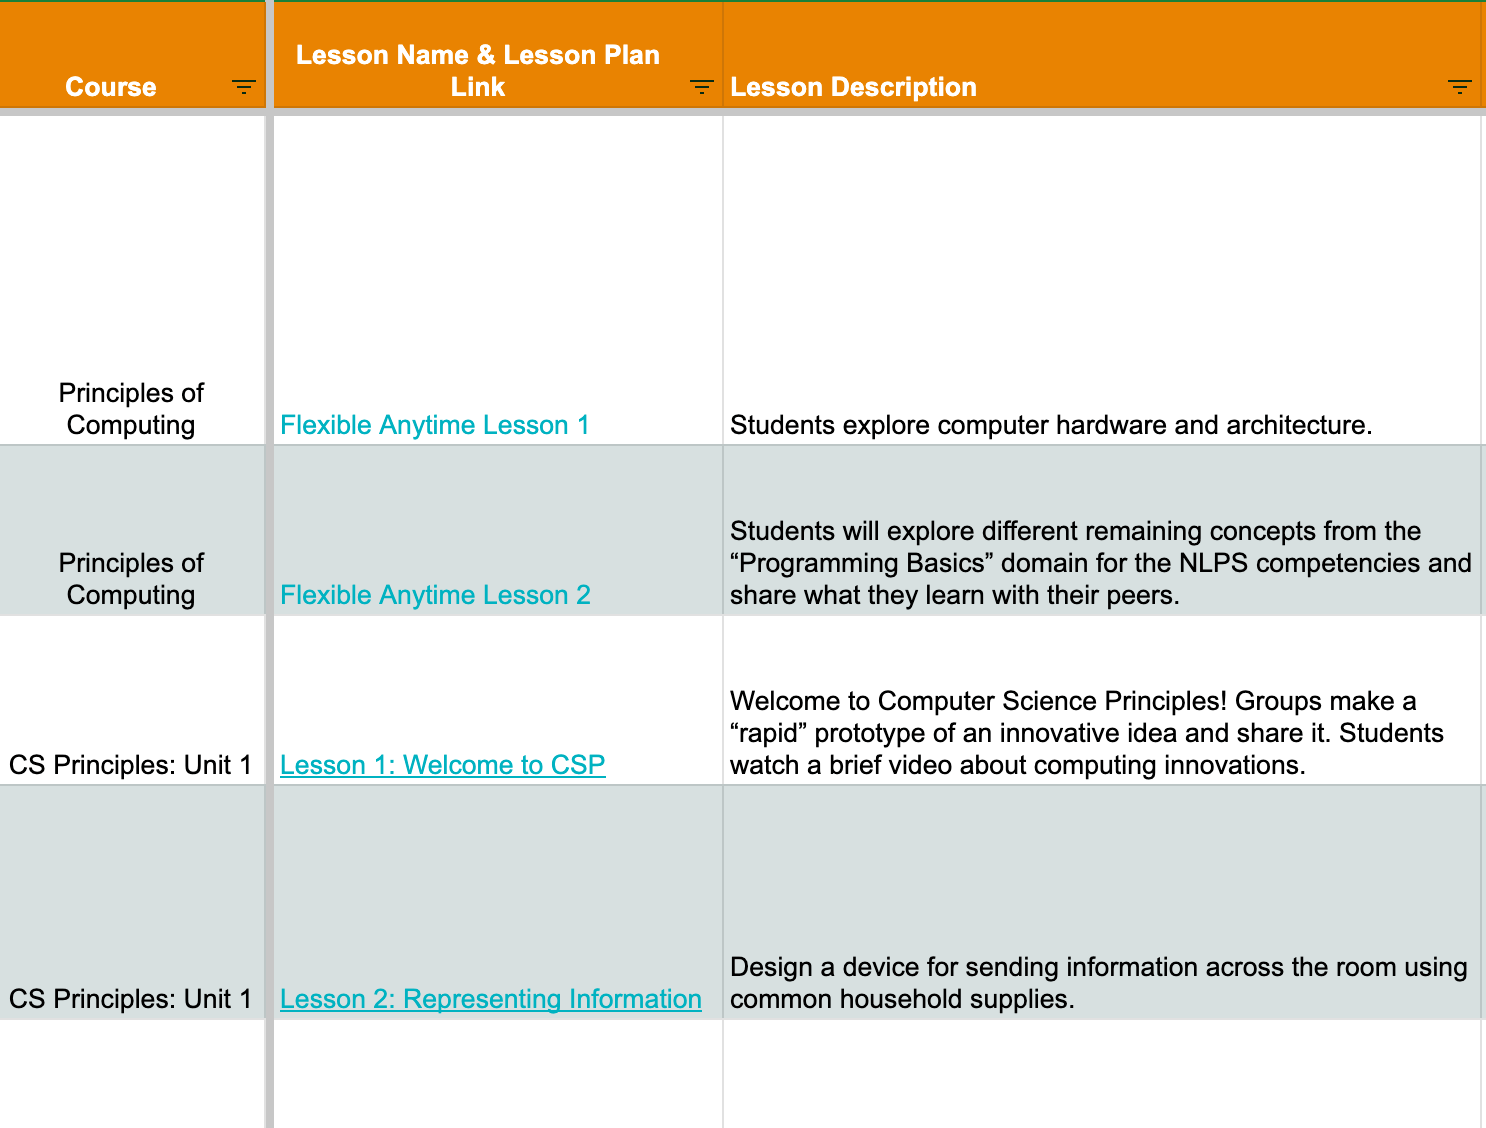The height and width of the screenshot is (1128, 1486).
Task: Open the Flexible Anytime Lesson 2 link
Action: pos(435,595)
